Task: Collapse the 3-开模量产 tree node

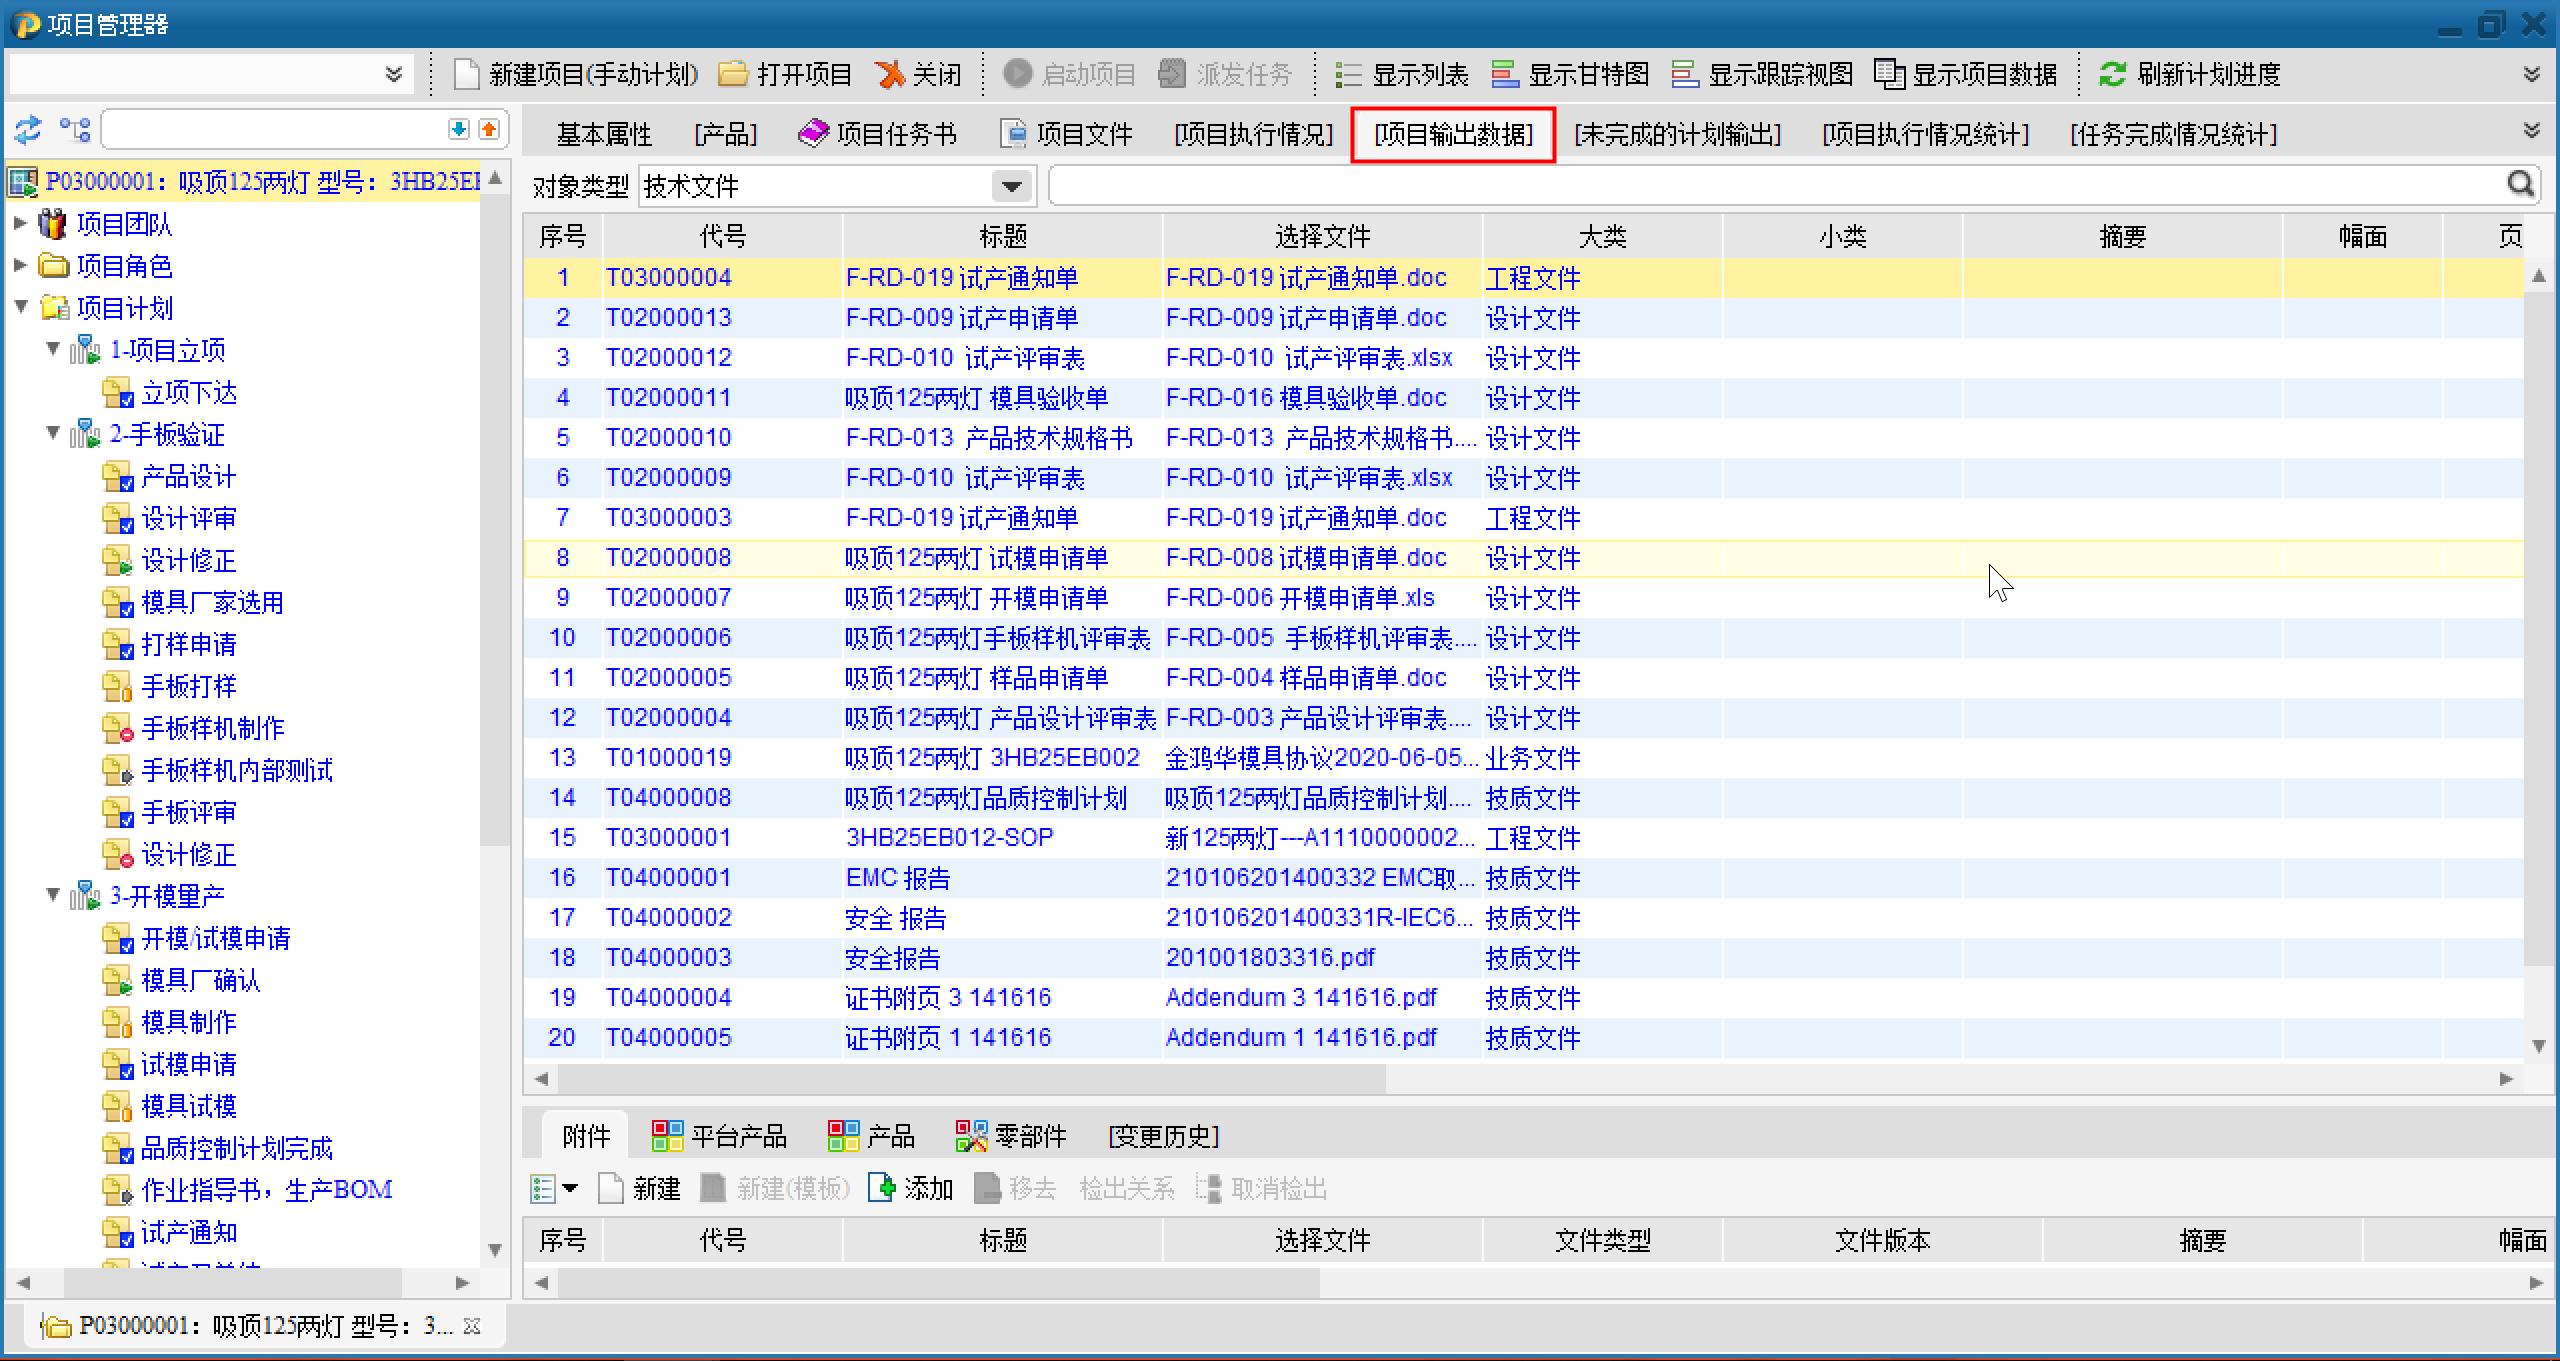Action: click(x=53, y=896)
